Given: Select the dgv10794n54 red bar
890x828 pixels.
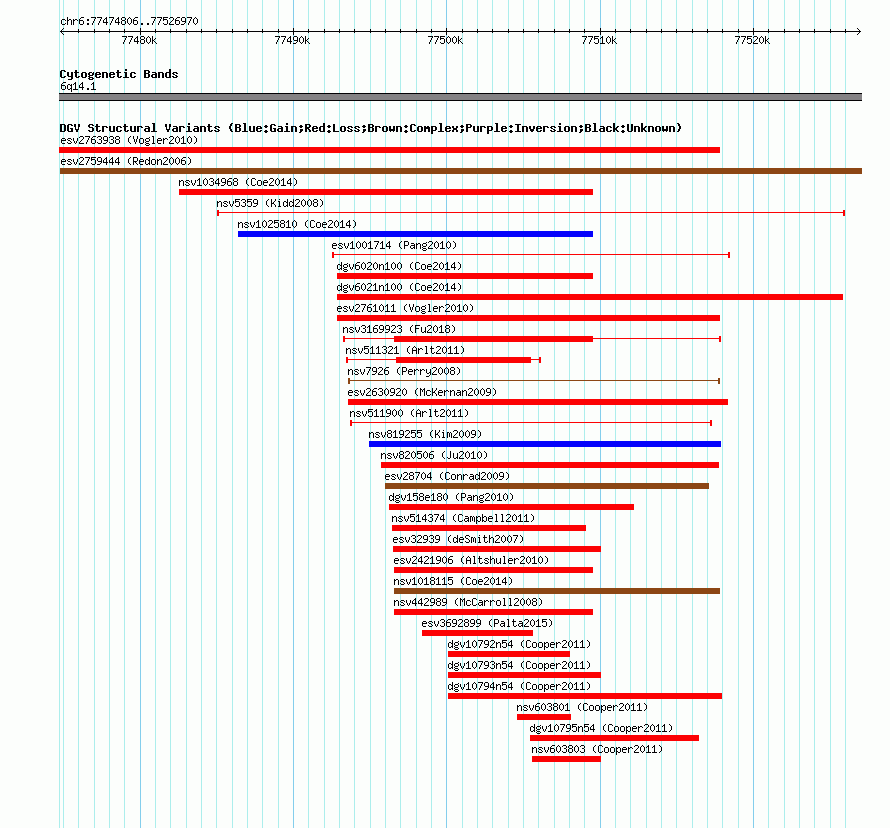Looking at the screenshot, I should coord(585,696).
